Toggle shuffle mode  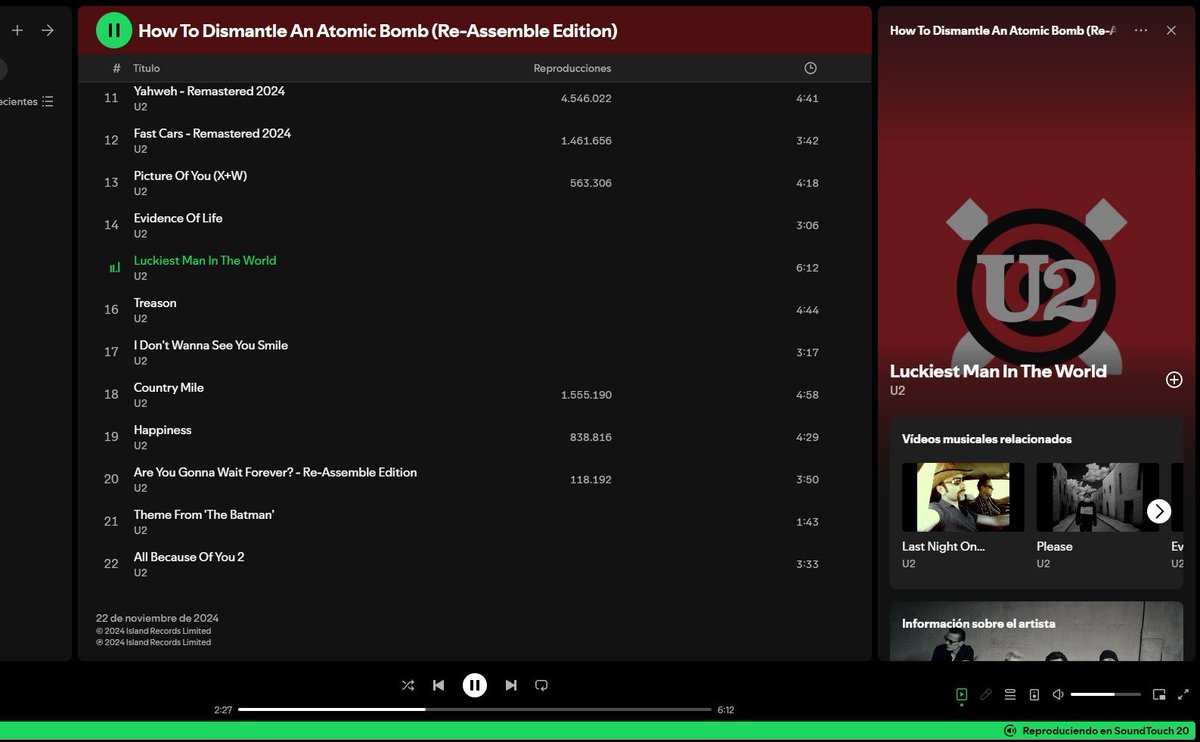(x=408, y=685)
